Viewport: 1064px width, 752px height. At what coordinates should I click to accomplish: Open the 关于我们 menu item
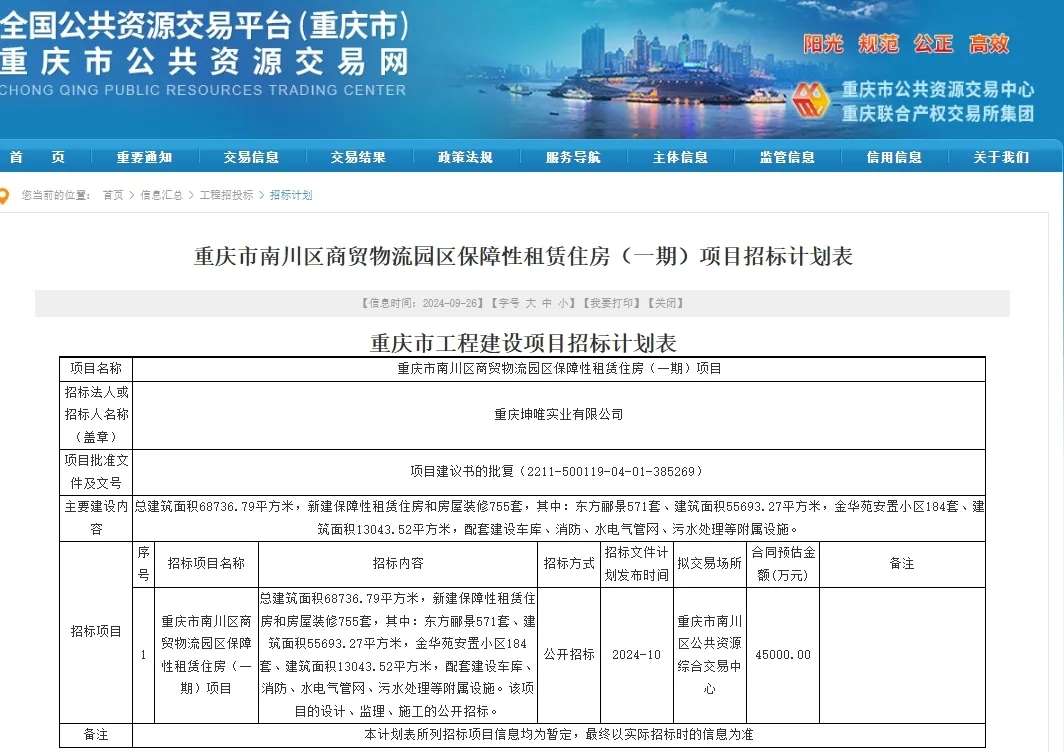pyautogui.click(x=1001, y=157)
